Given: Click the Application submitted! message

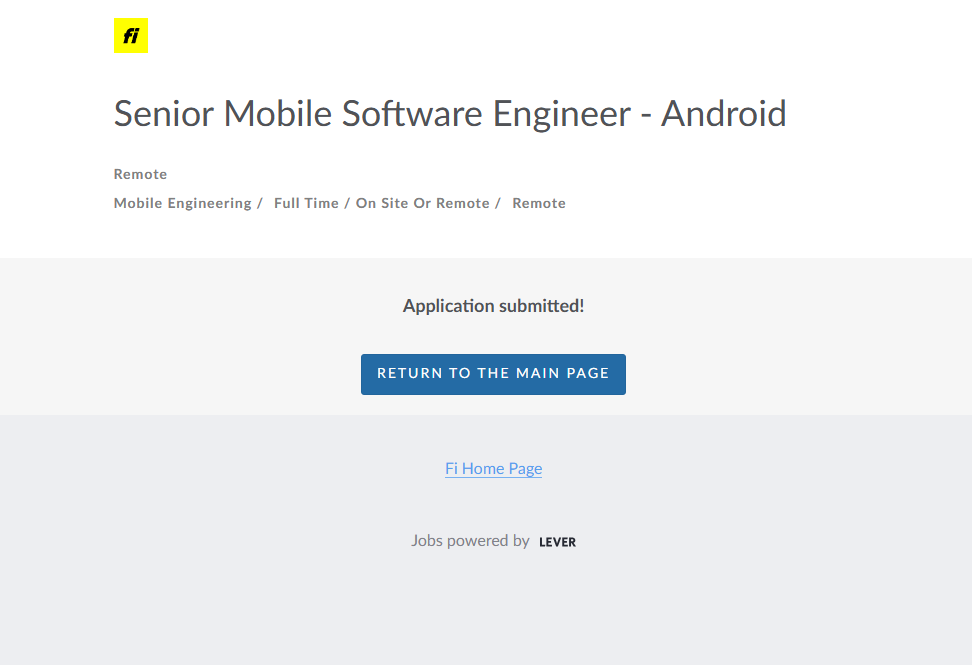Looking at the screenshot, I should (x=493, y=306).
